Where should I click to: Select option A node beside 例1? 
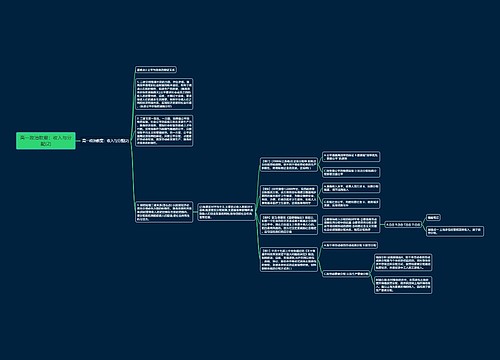[x=351, y=157]
